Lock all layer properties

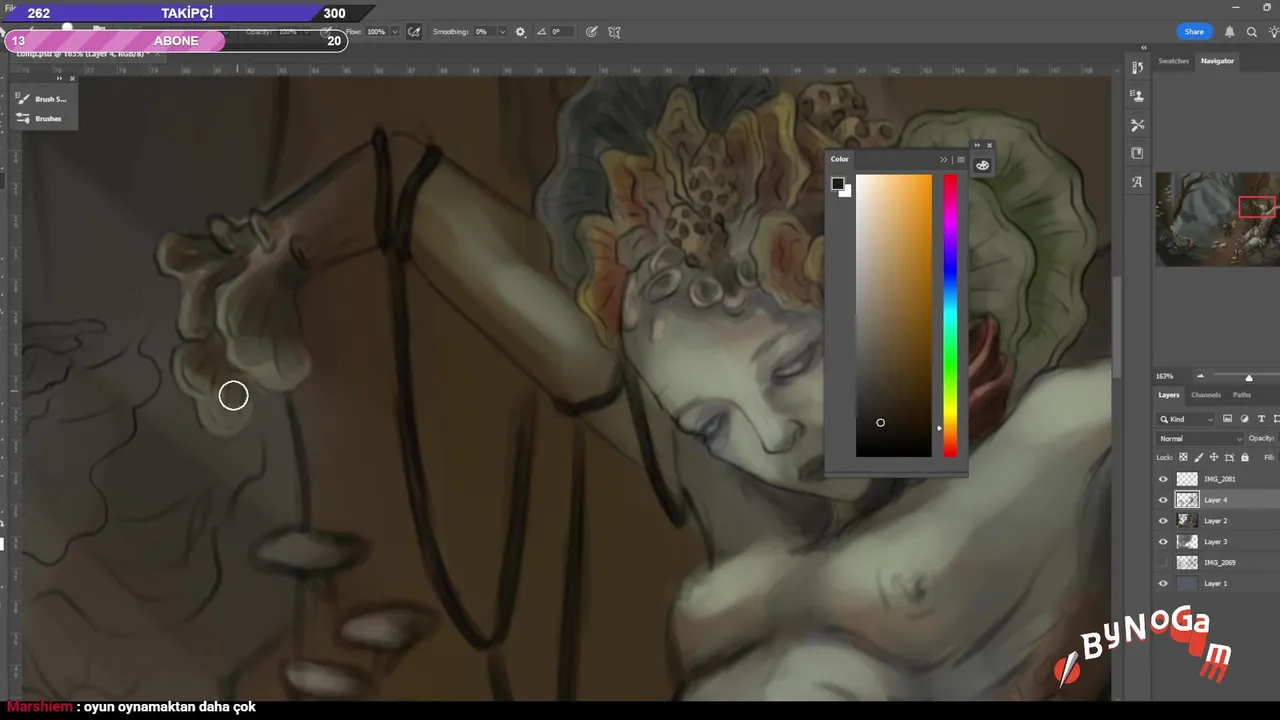tap(1244, 458)
